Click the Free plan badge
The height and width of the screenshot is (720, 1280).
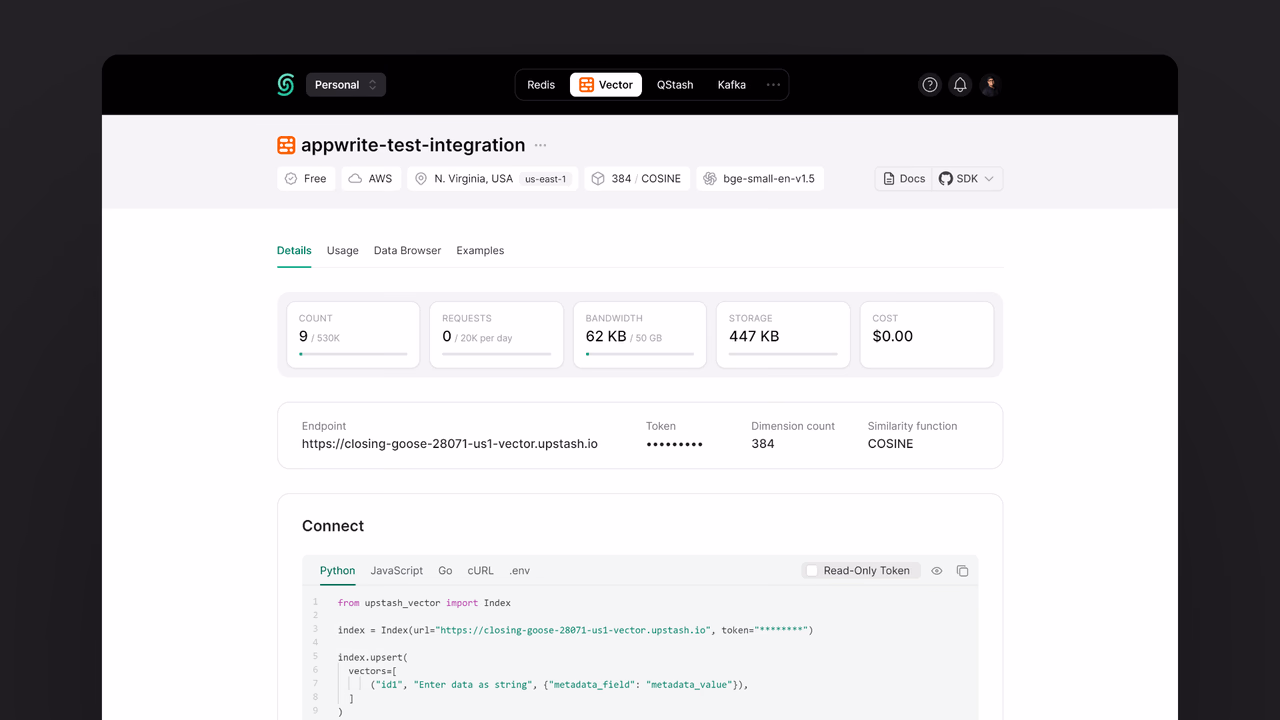(306, 179)
